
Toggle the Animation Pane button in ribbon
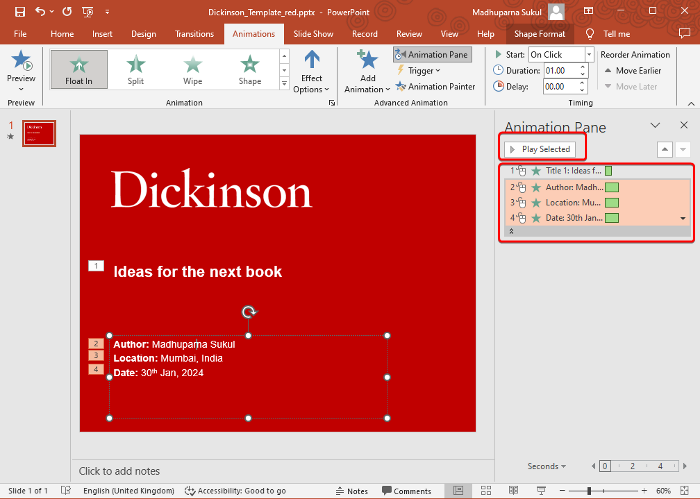click(x=433, y=55)
